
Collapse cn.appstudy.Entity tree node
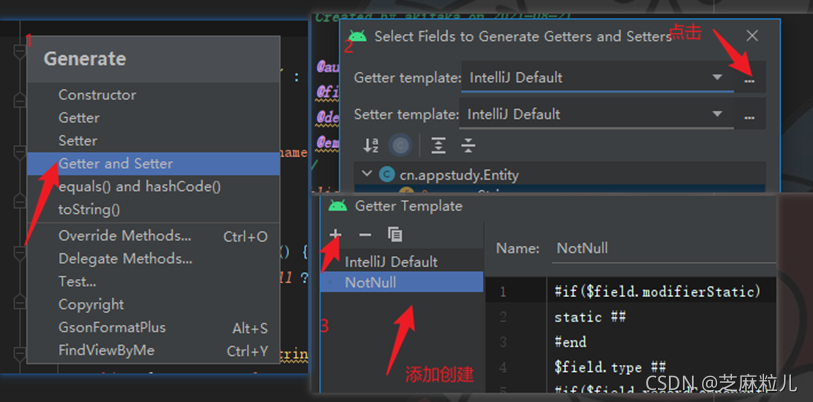tap(367, 174)
